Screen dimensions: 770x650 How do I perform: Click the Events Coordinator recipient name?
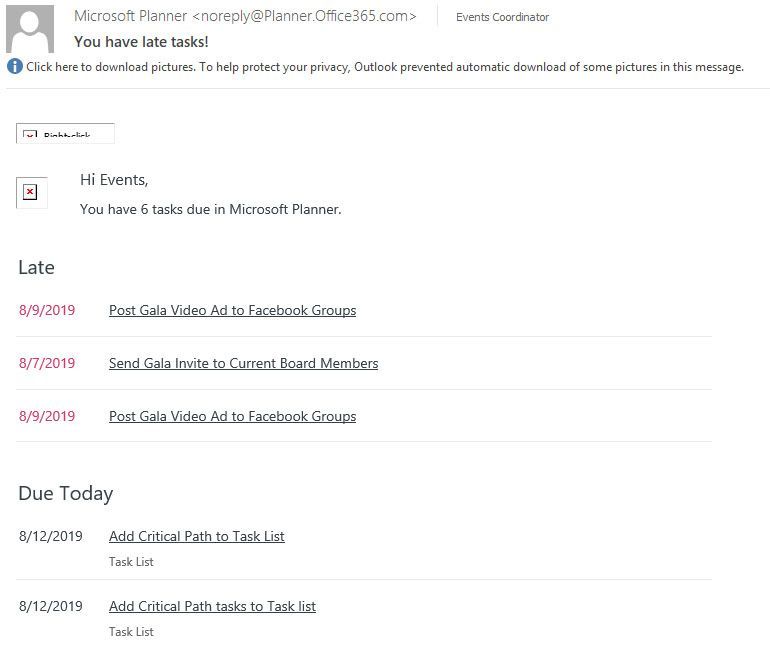[502, 17]
